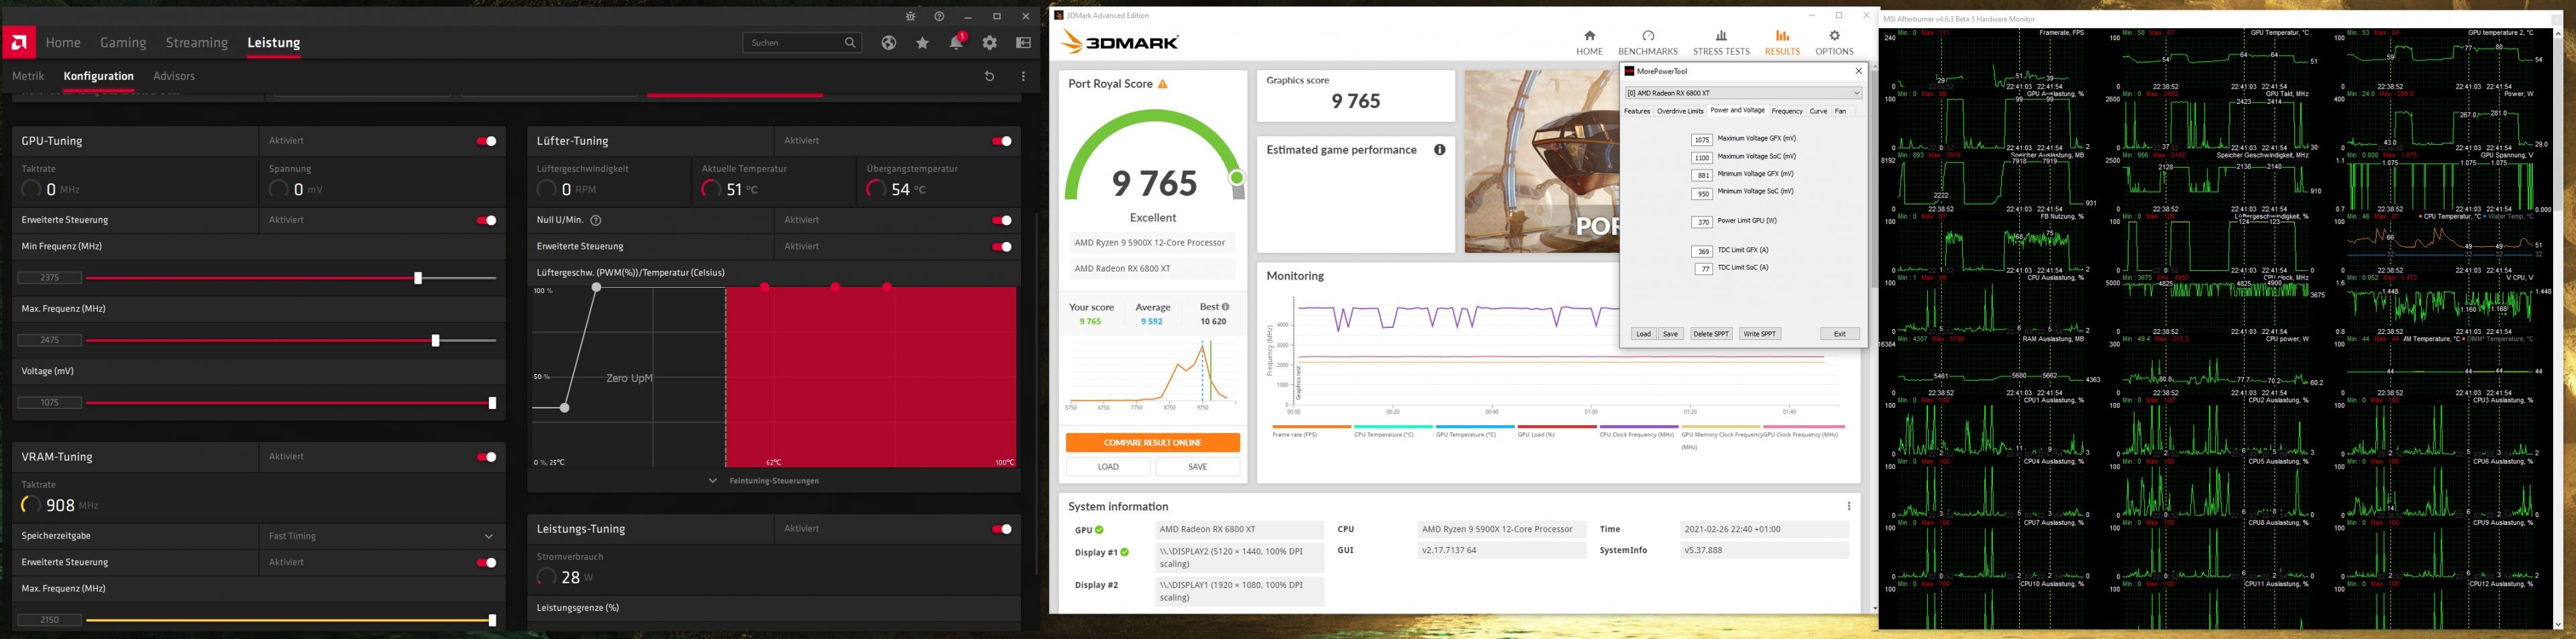The height and width of the screenshot is (639, 2576).
Task: Open RESULTS in 3DMark navigation
Action: click(x=1782, y=43)
